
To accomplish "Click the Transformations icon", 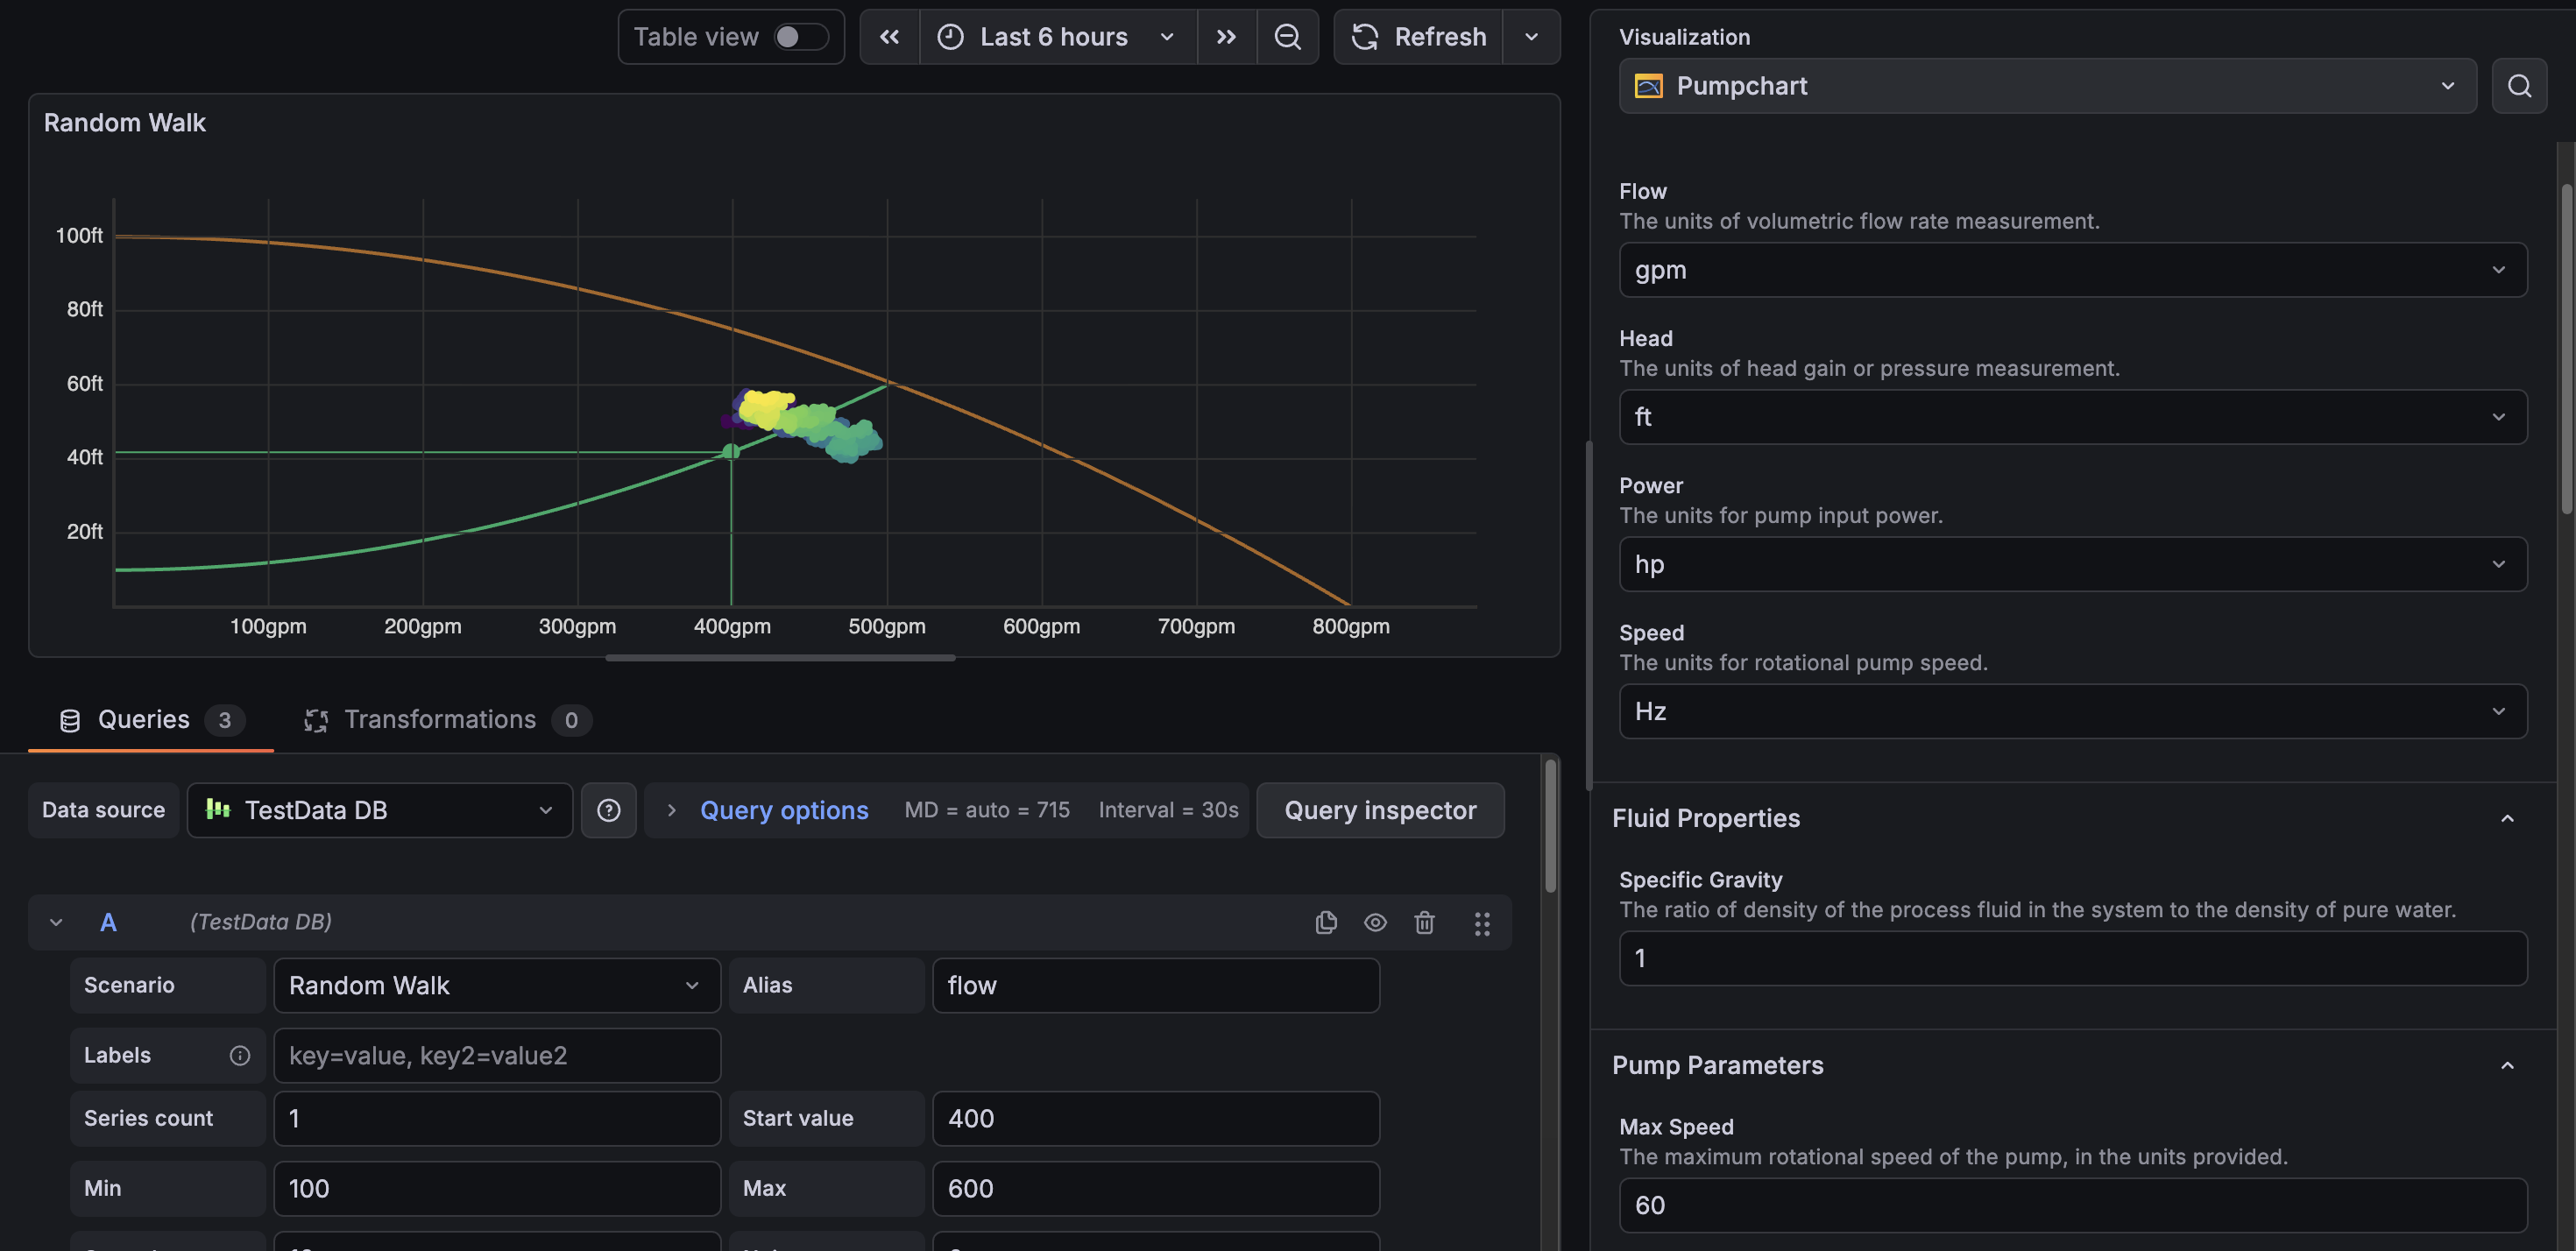I will [x=316, y=720].
